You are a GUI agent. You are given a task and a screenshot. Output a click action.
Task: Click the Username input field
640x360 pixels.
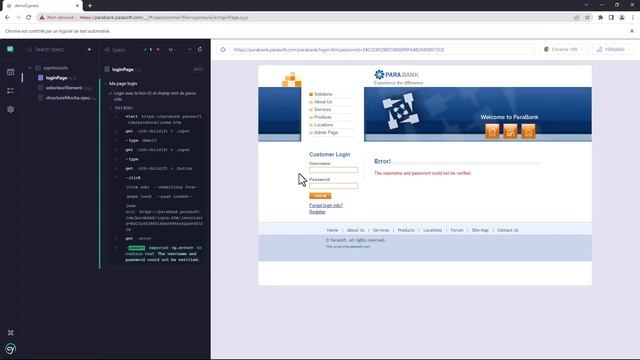pyautogui.click(x=333, y=170)
